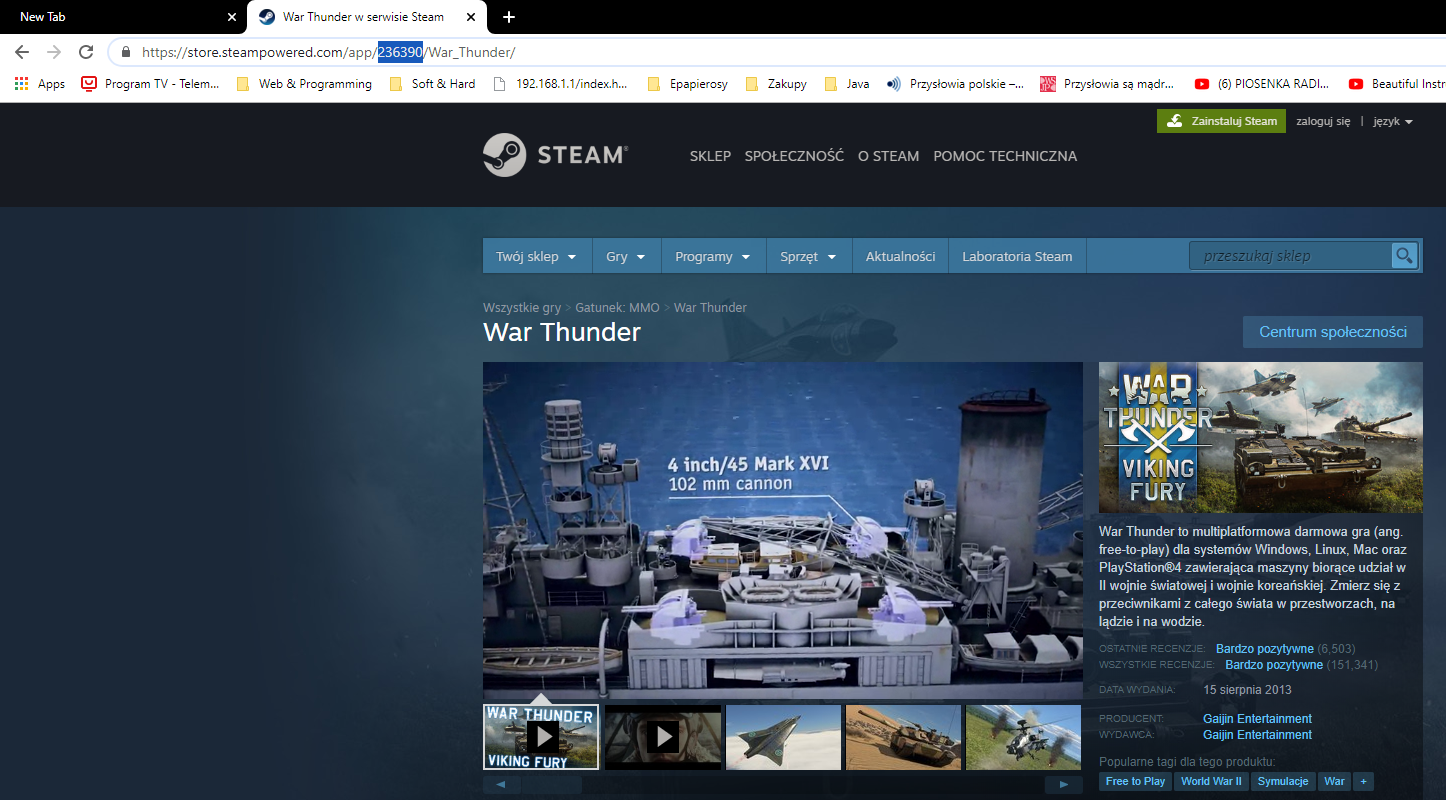Click the browser address bar URL
Image resolution: width=1446 pixels, height=800 pixels.
pos(328,52)
